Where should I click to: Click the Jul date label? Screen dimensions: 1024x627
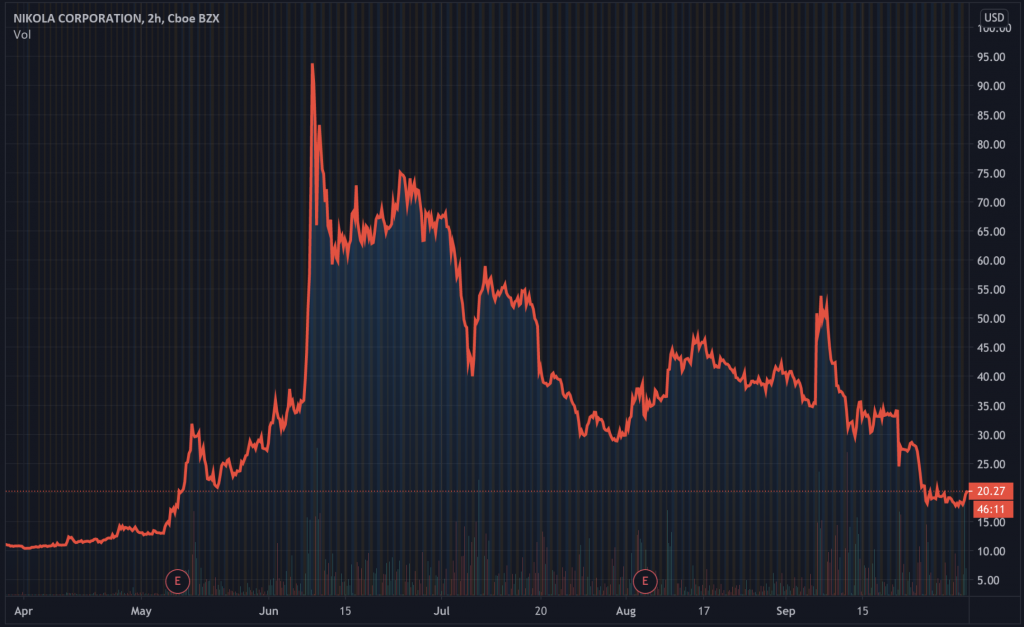click(441, 611)
